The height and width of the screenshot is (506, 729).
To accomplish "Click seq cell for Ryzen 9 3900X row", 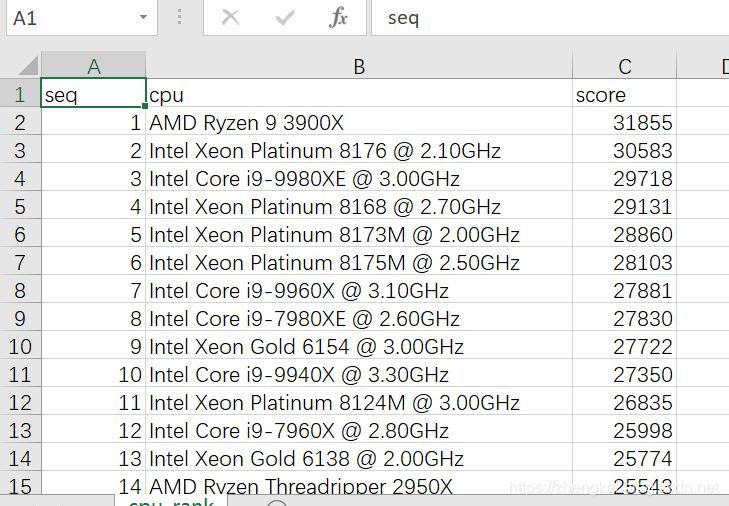I will pyautogui.click(x=93, y=121).
